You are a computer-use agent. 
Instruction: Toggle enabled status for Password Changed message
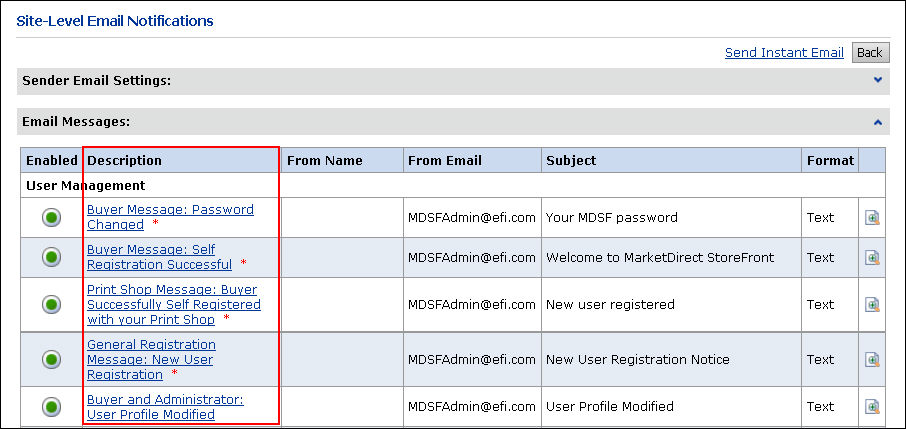tap(51, 218)
